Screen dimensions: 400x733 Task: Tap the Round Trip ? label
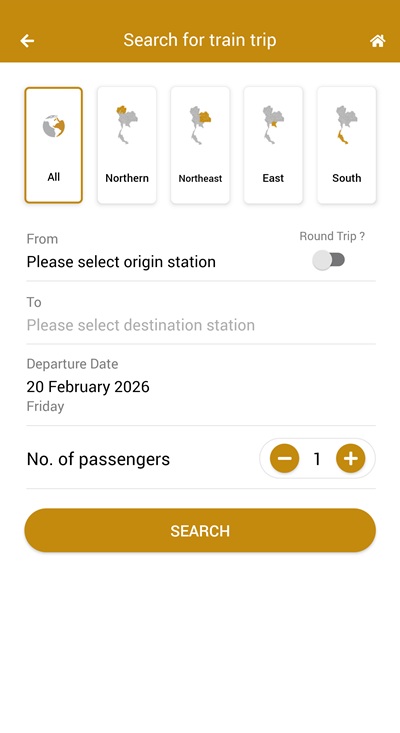(332, 236)
